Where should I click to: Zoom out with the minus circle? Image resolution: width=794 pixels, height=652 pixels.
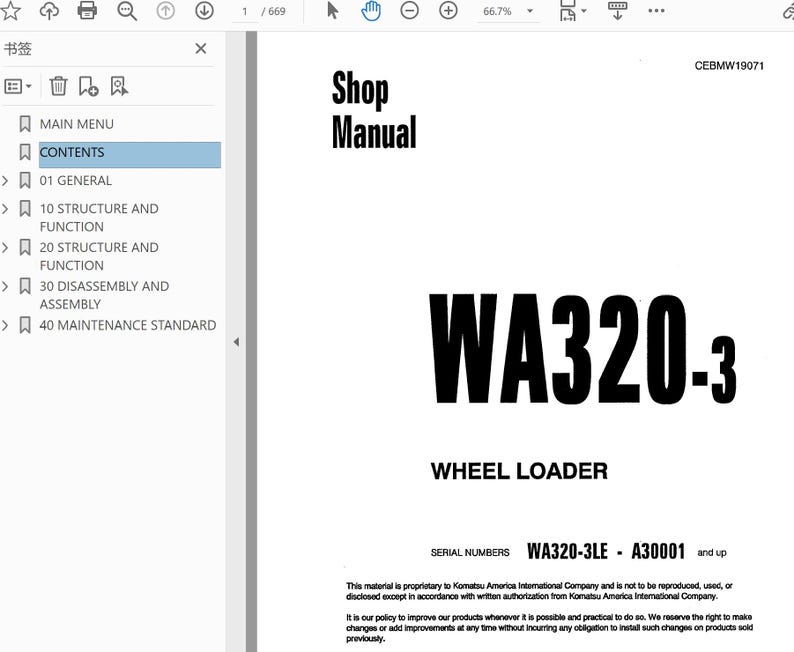tap(409, 11)
